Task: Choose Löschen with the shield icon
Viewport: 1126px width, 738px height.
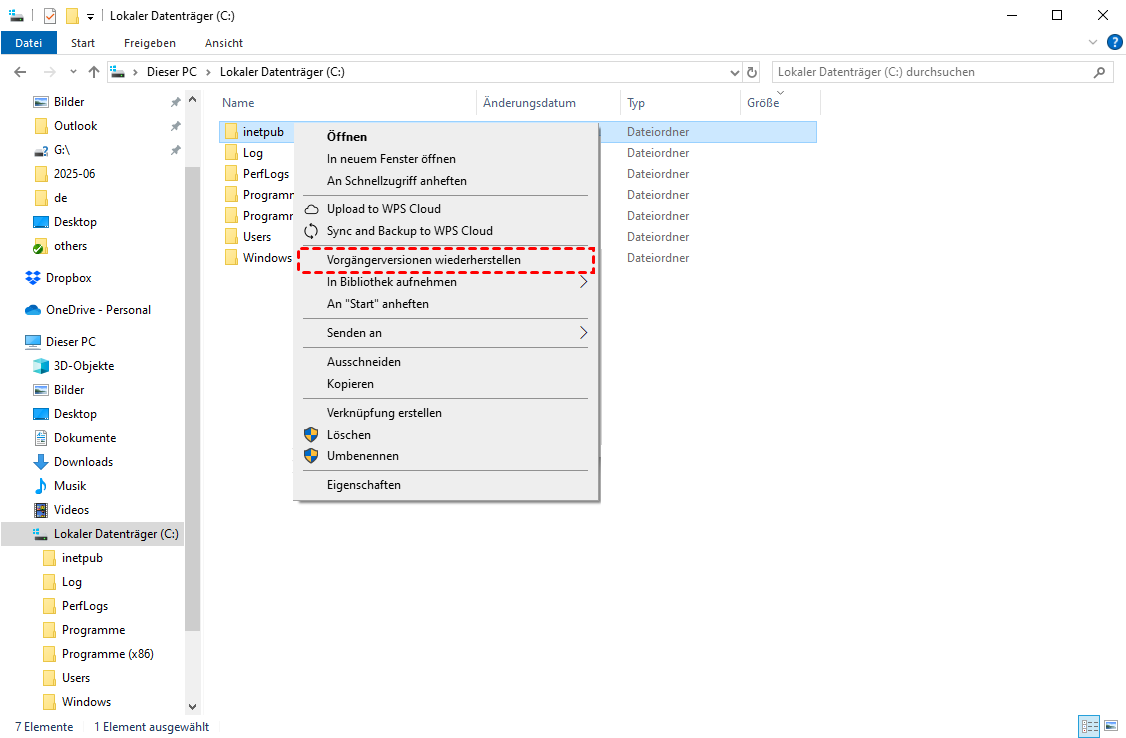Action: click(x=446, y=435)
